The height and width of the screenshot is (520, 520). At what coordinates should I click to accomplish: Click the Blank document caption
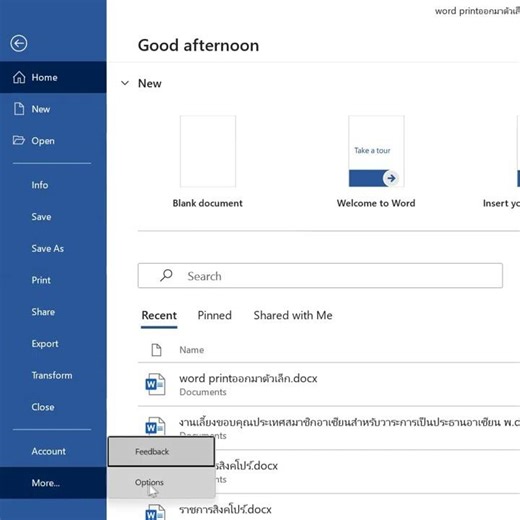coord(207,203)
